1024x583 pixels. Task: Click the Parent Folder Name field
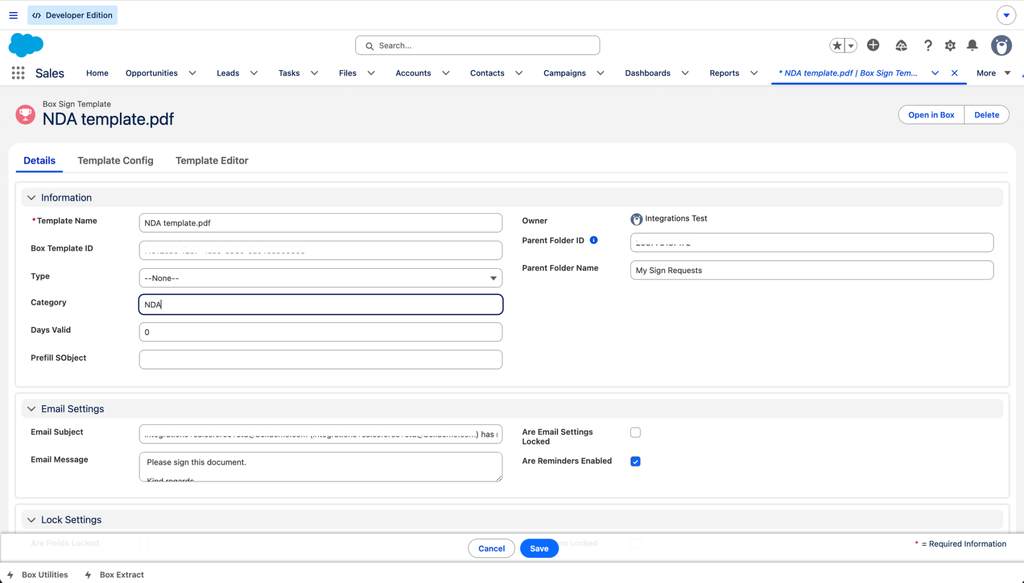(812, 270)
